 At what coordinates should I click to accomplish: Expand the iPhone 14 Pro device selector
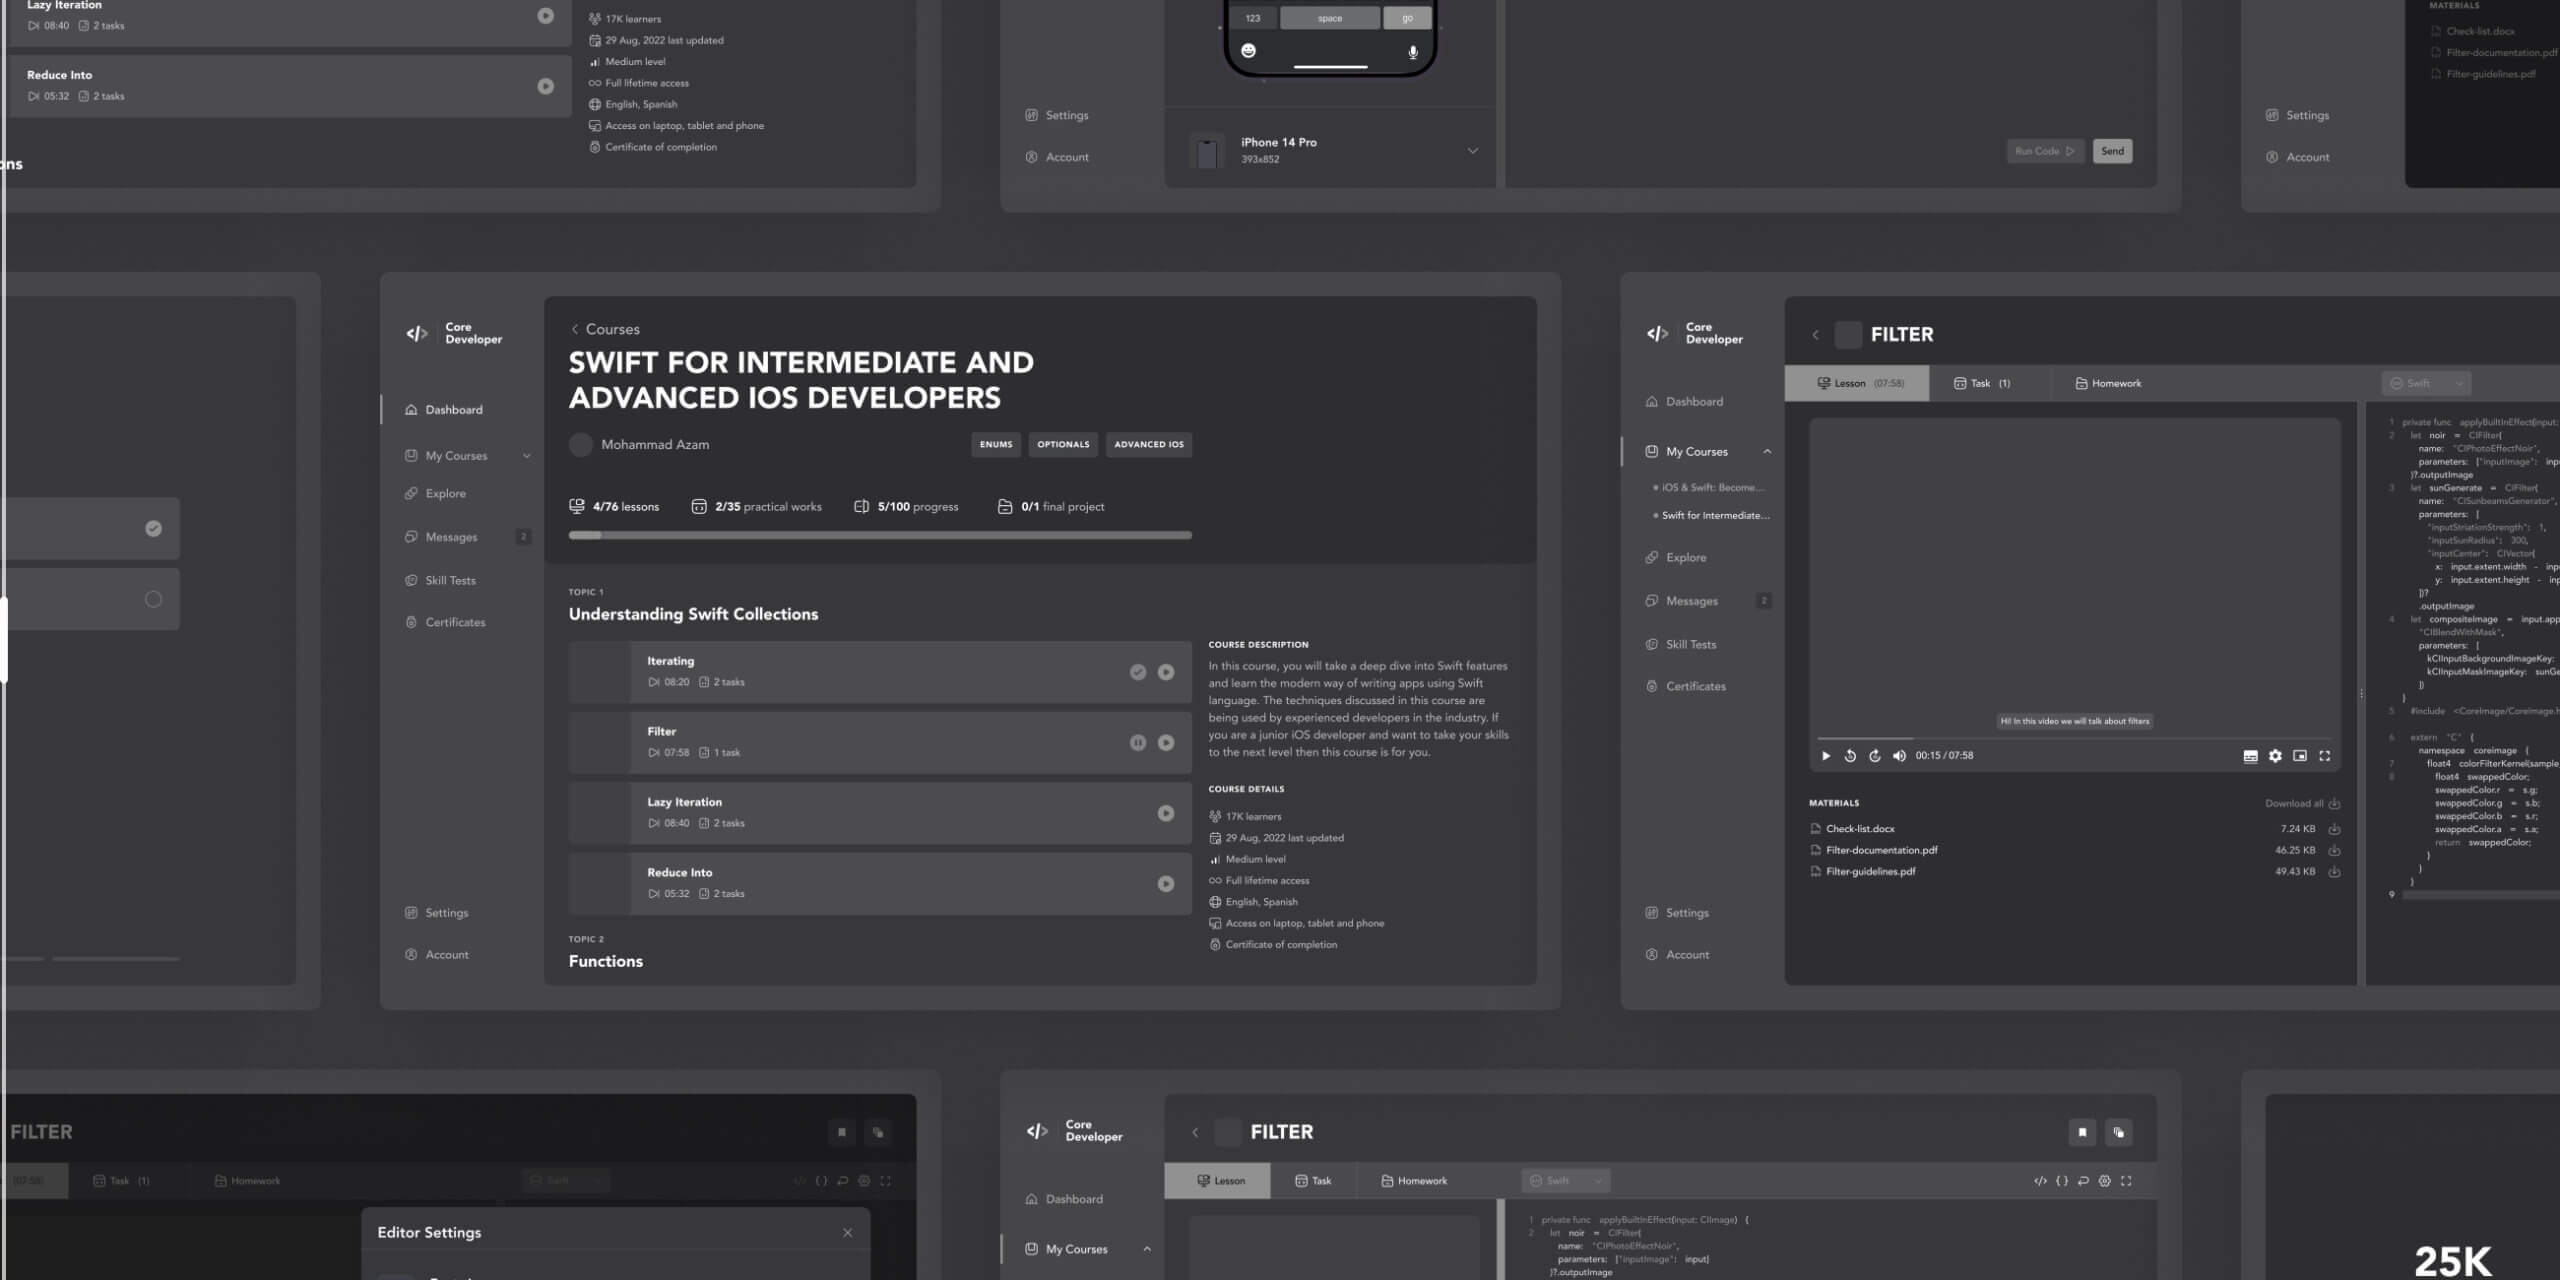click(1473, 150)
